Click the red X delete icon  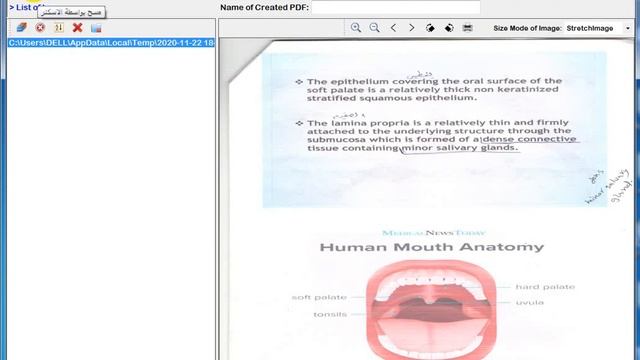click(x=78, y=27)
